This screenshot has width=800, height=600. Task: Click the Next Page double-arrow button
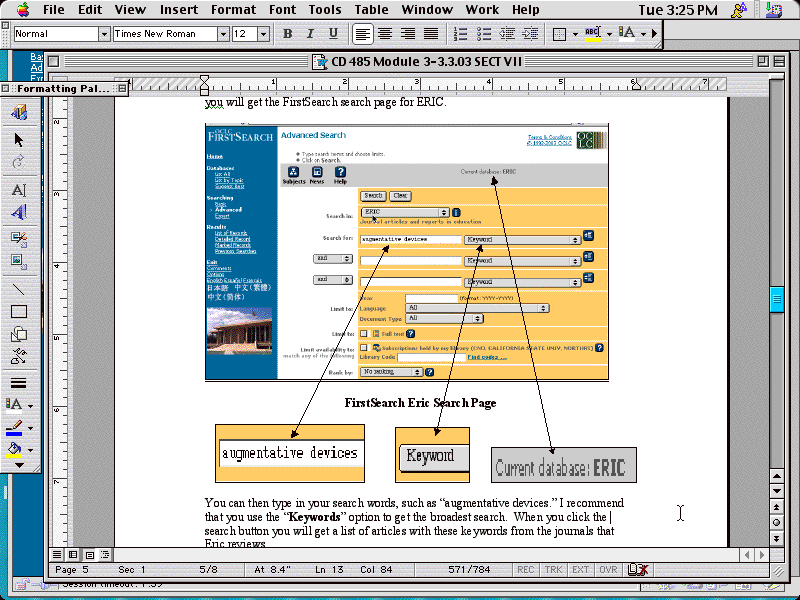[x=777, y=538]
